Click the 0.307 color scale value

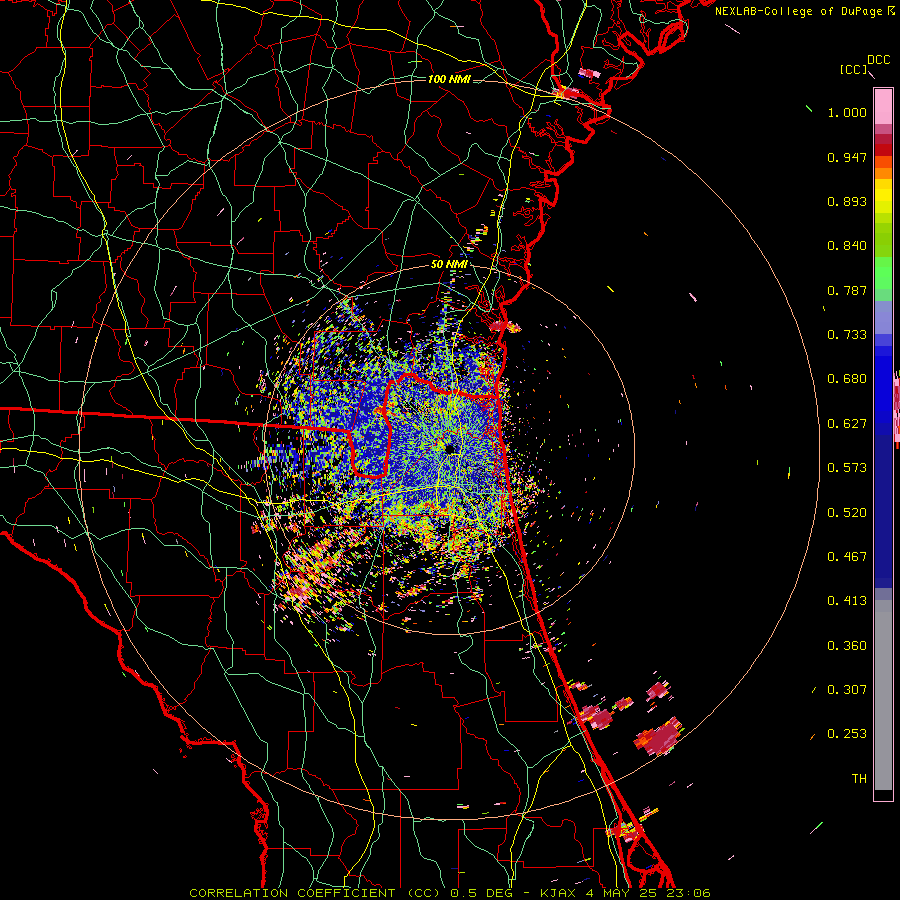(x=847, y=690)
